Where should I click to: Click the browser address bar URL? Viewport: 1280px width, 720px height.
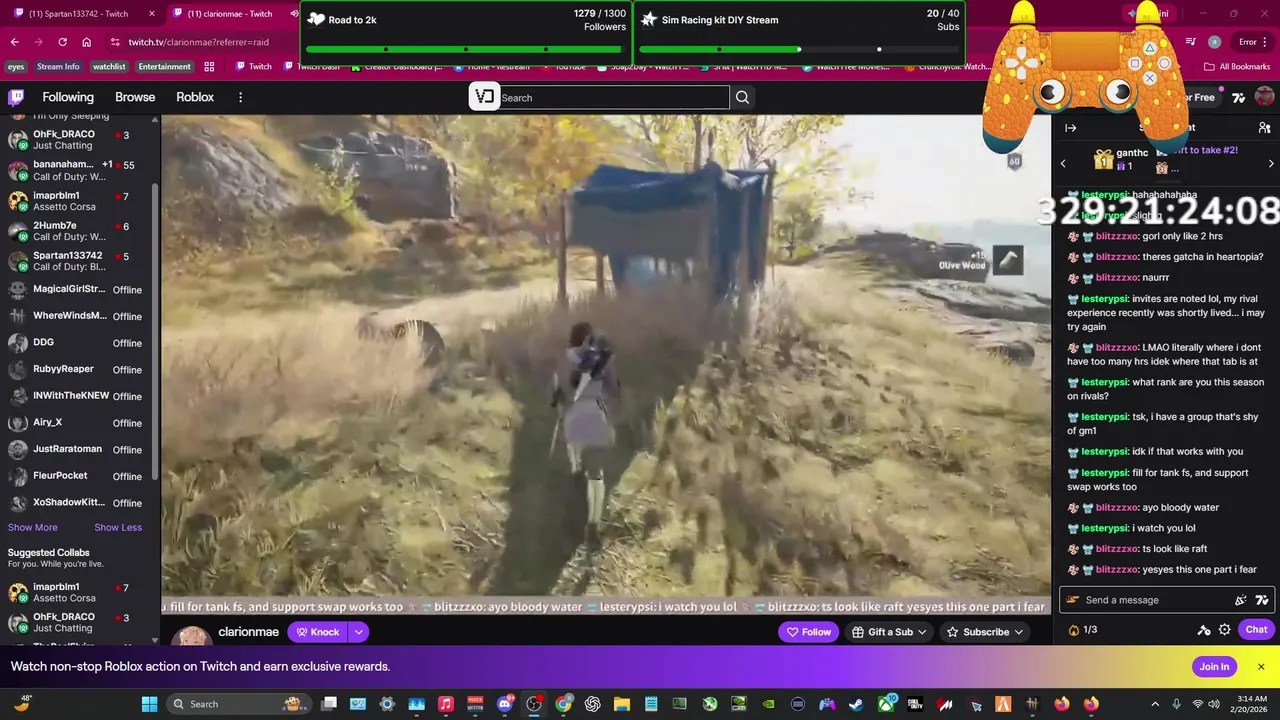coord(198,42)
